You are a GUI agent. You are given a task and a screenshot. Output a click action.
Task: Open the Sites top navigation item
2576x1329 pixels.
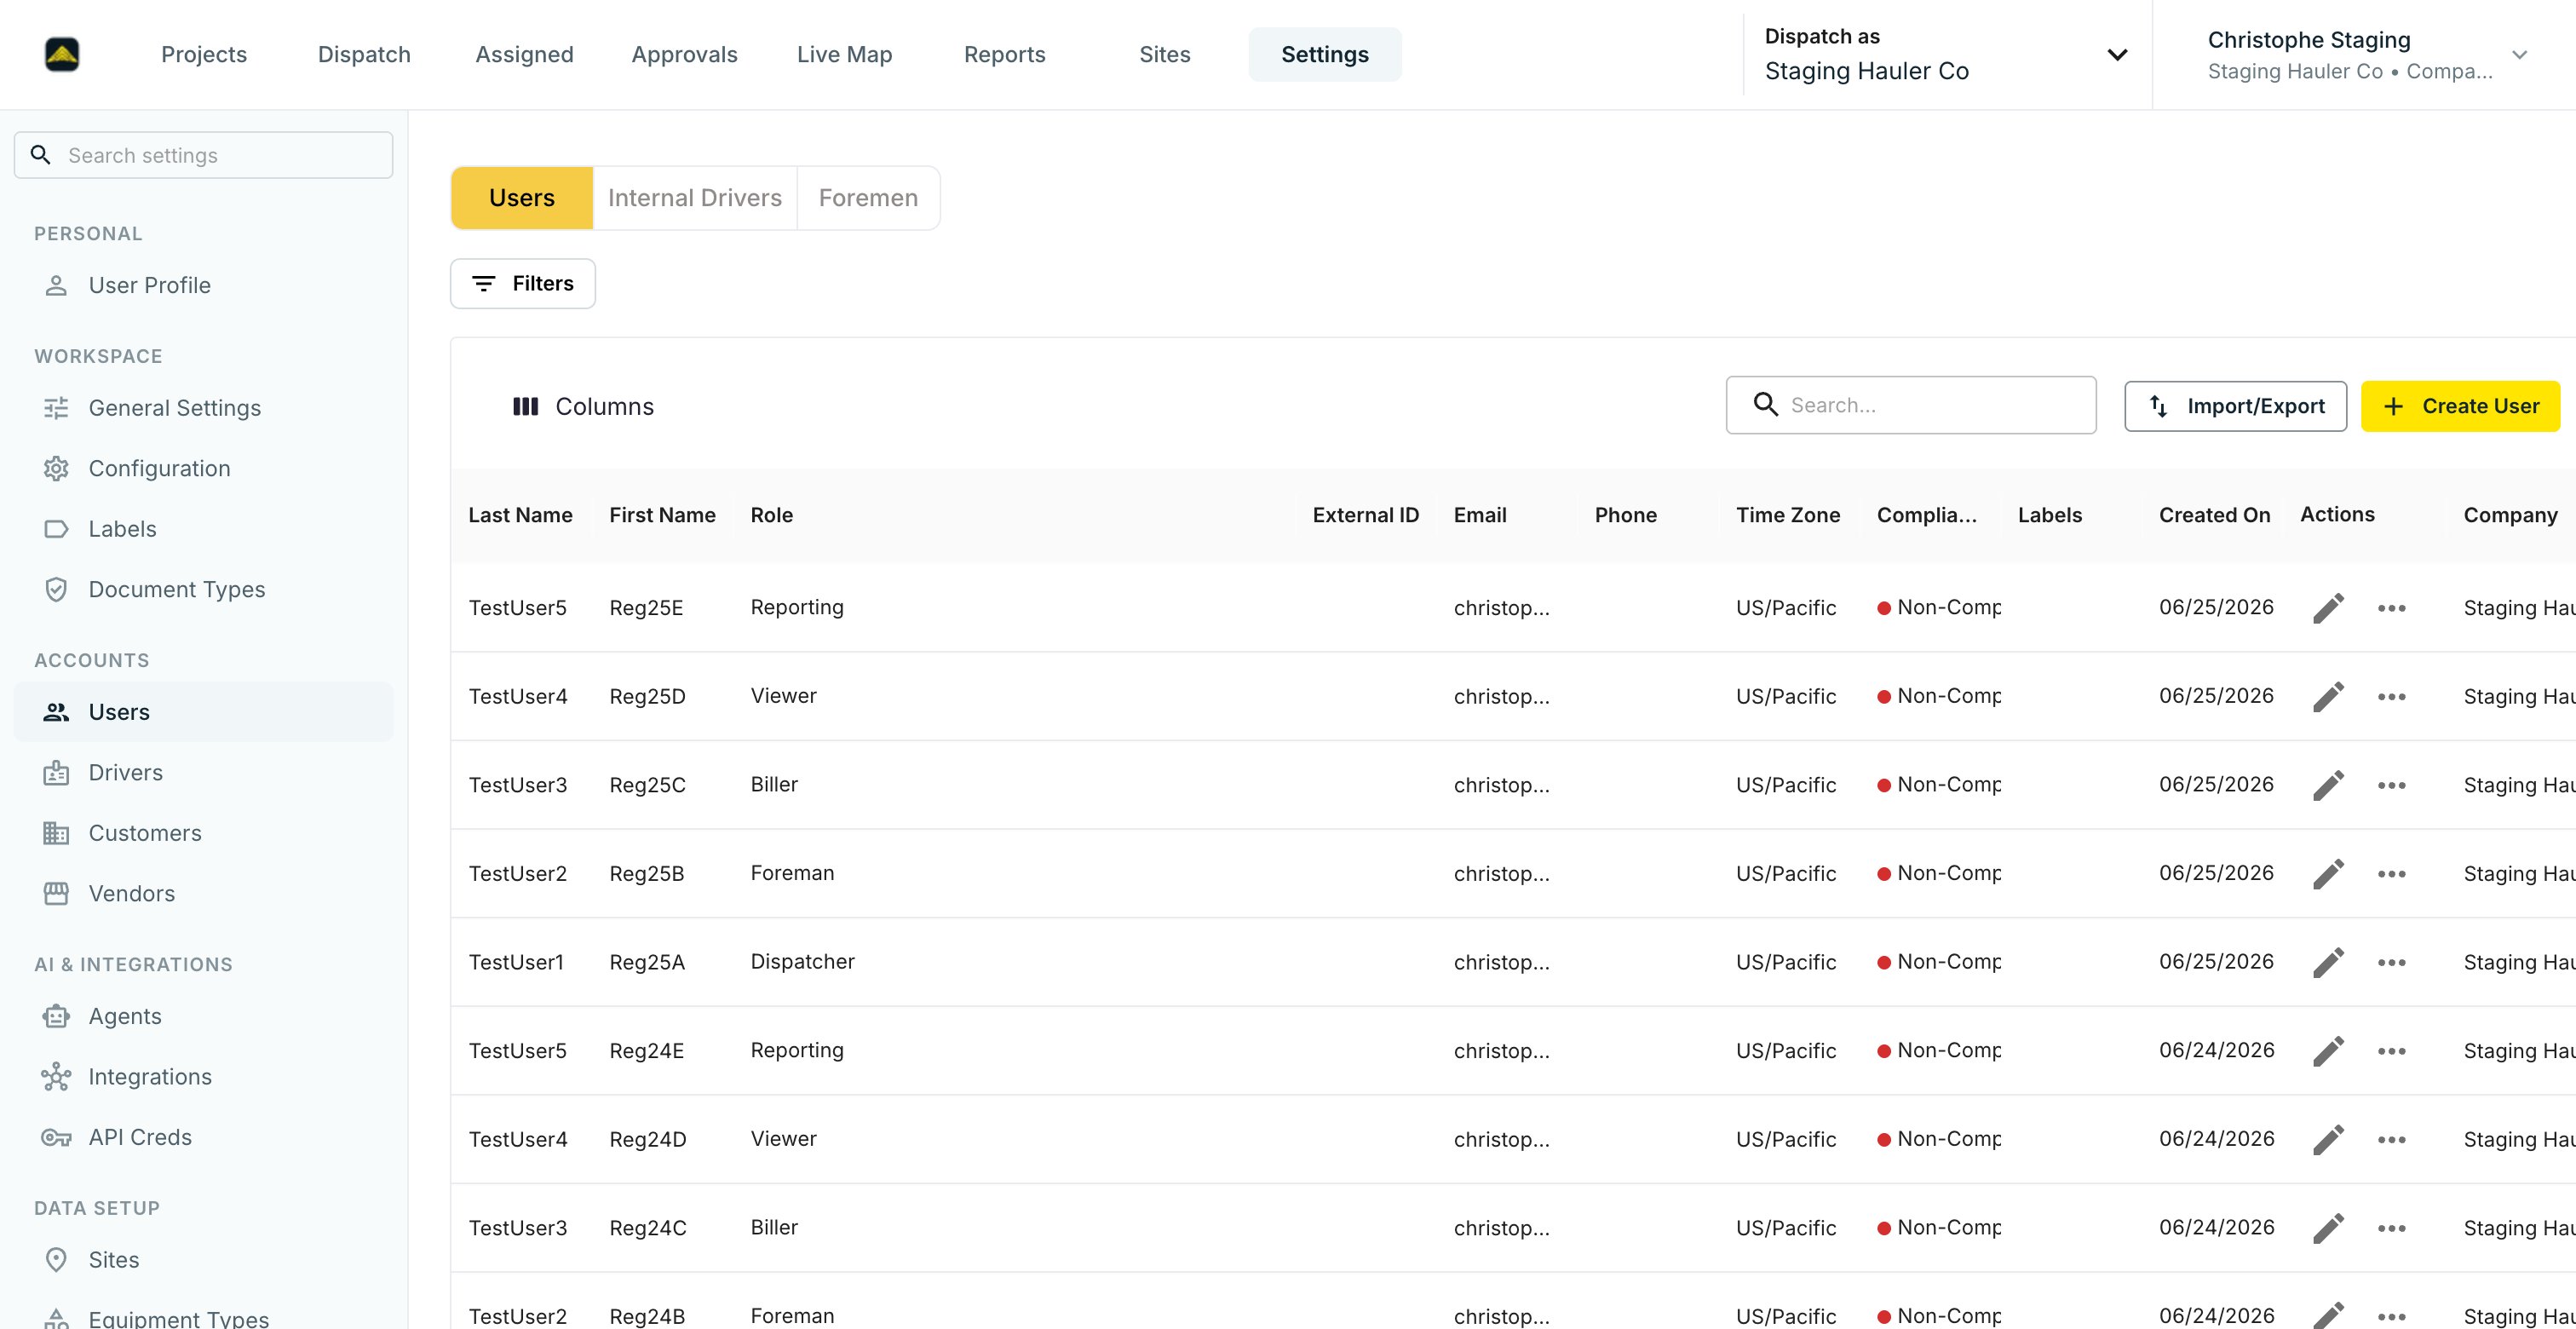click(x=1164, y=54)
